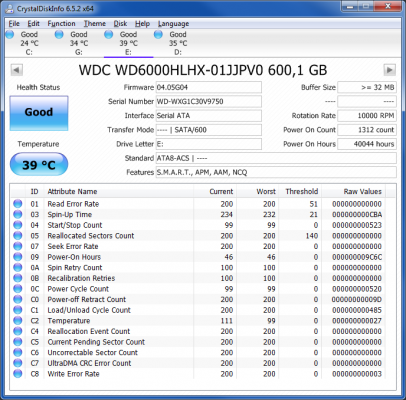Click the Worst column header
The width and height of the screenshot is (406, 400).
[257, 191]
